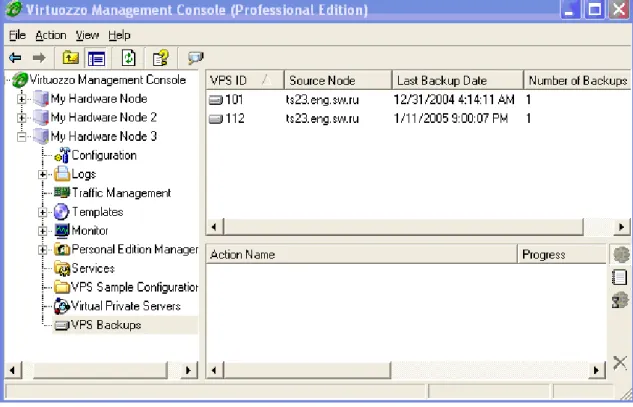The height and width of the screenshot is (407, 633).
Task: Expand the Templates tree node
Action: point(43,212)
